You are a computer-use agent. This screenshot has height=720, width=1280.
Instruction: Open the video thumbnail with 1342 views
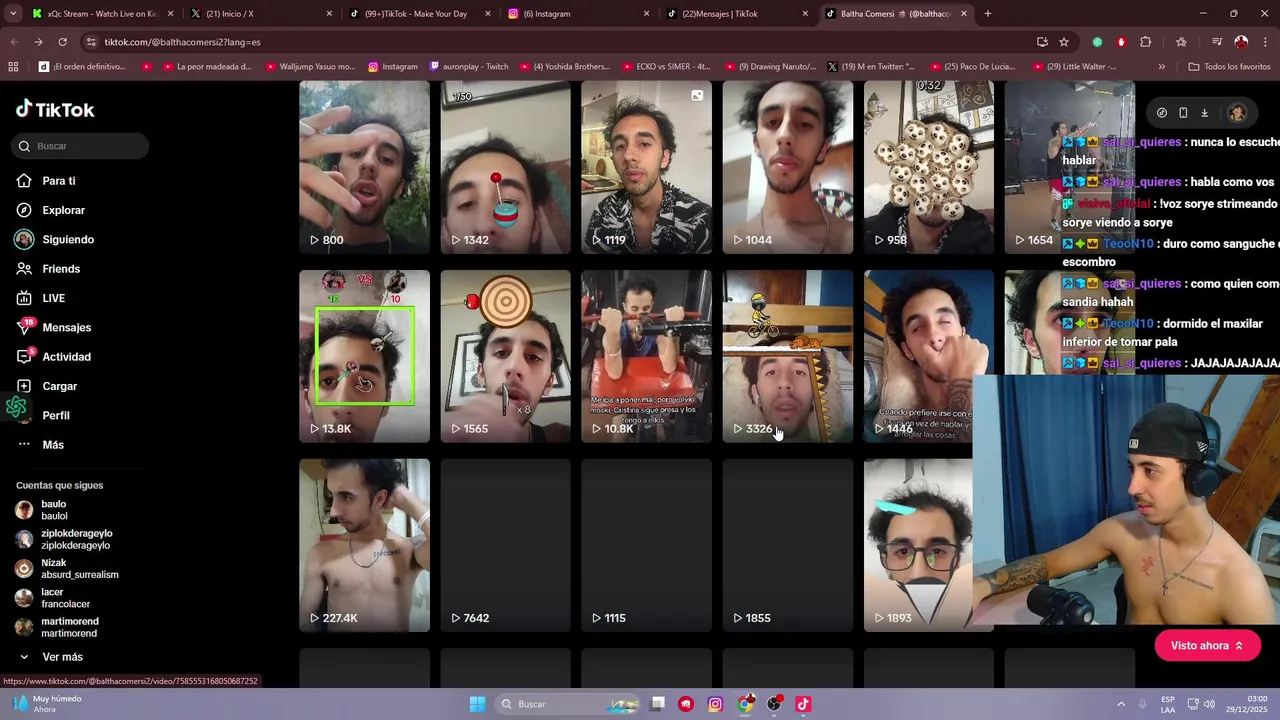[505, 167]
